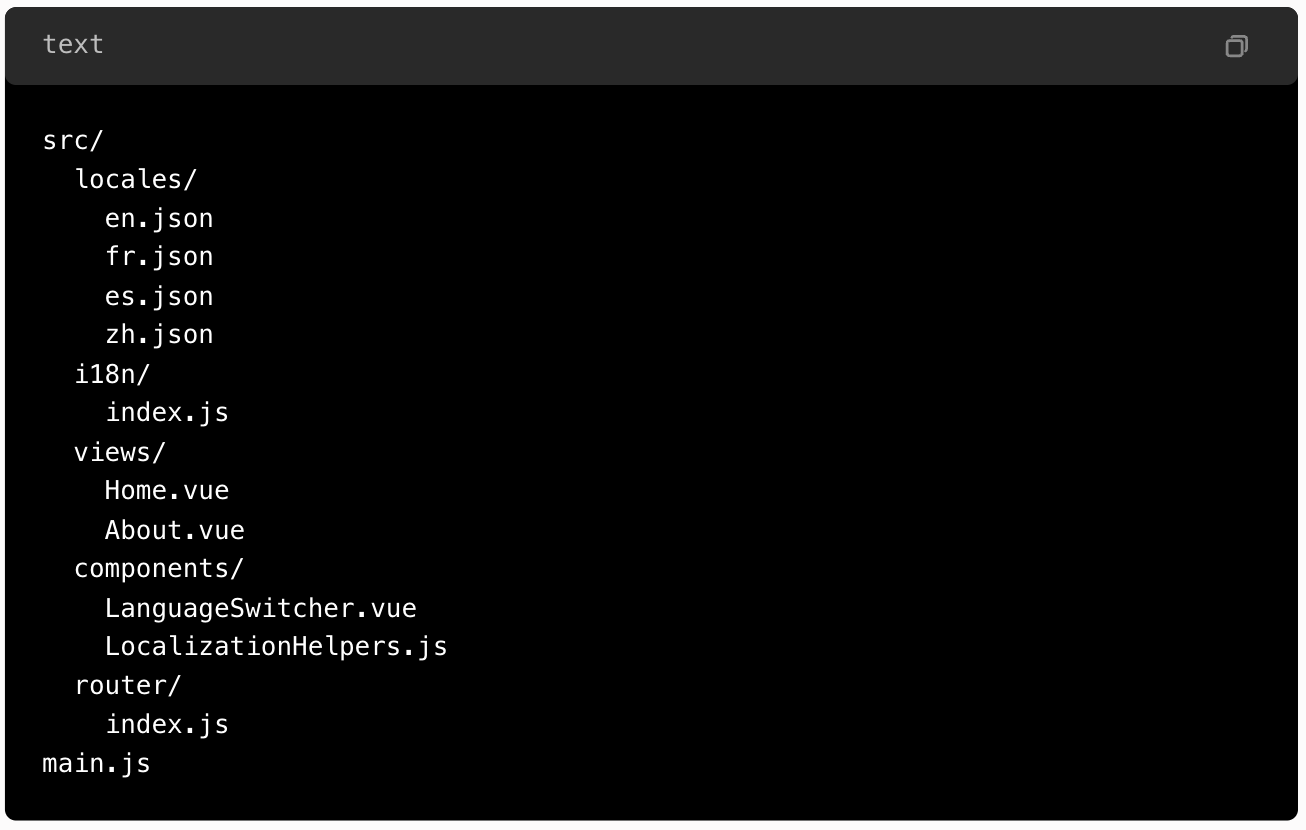The image size is (1306, 830).
Task: Click the router/ folder entry
Action: 128,686
